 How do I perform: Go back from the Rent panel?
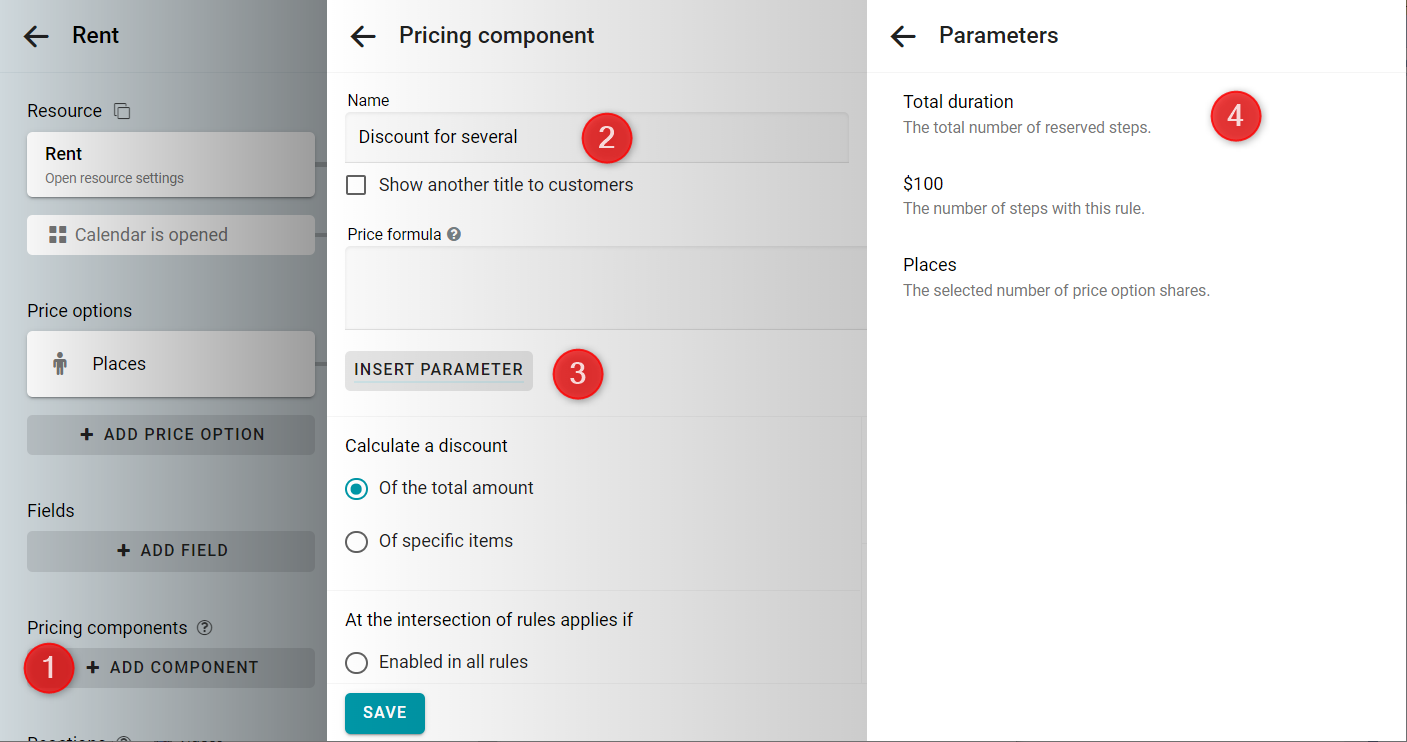tap(36, 36)
